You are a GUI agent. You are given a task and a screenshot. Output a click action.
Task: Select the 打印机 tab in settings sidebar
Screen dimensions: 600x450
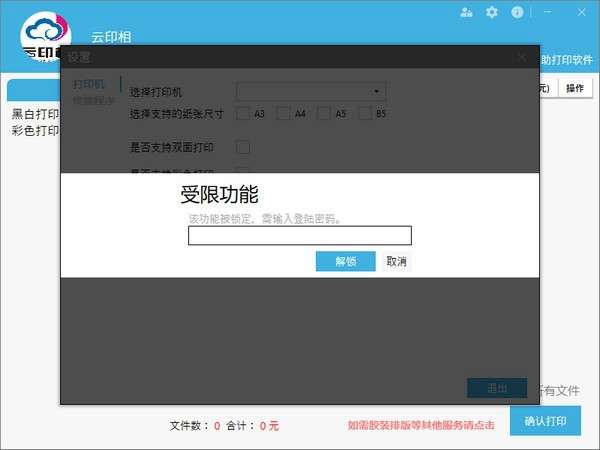tap(89, 84)
